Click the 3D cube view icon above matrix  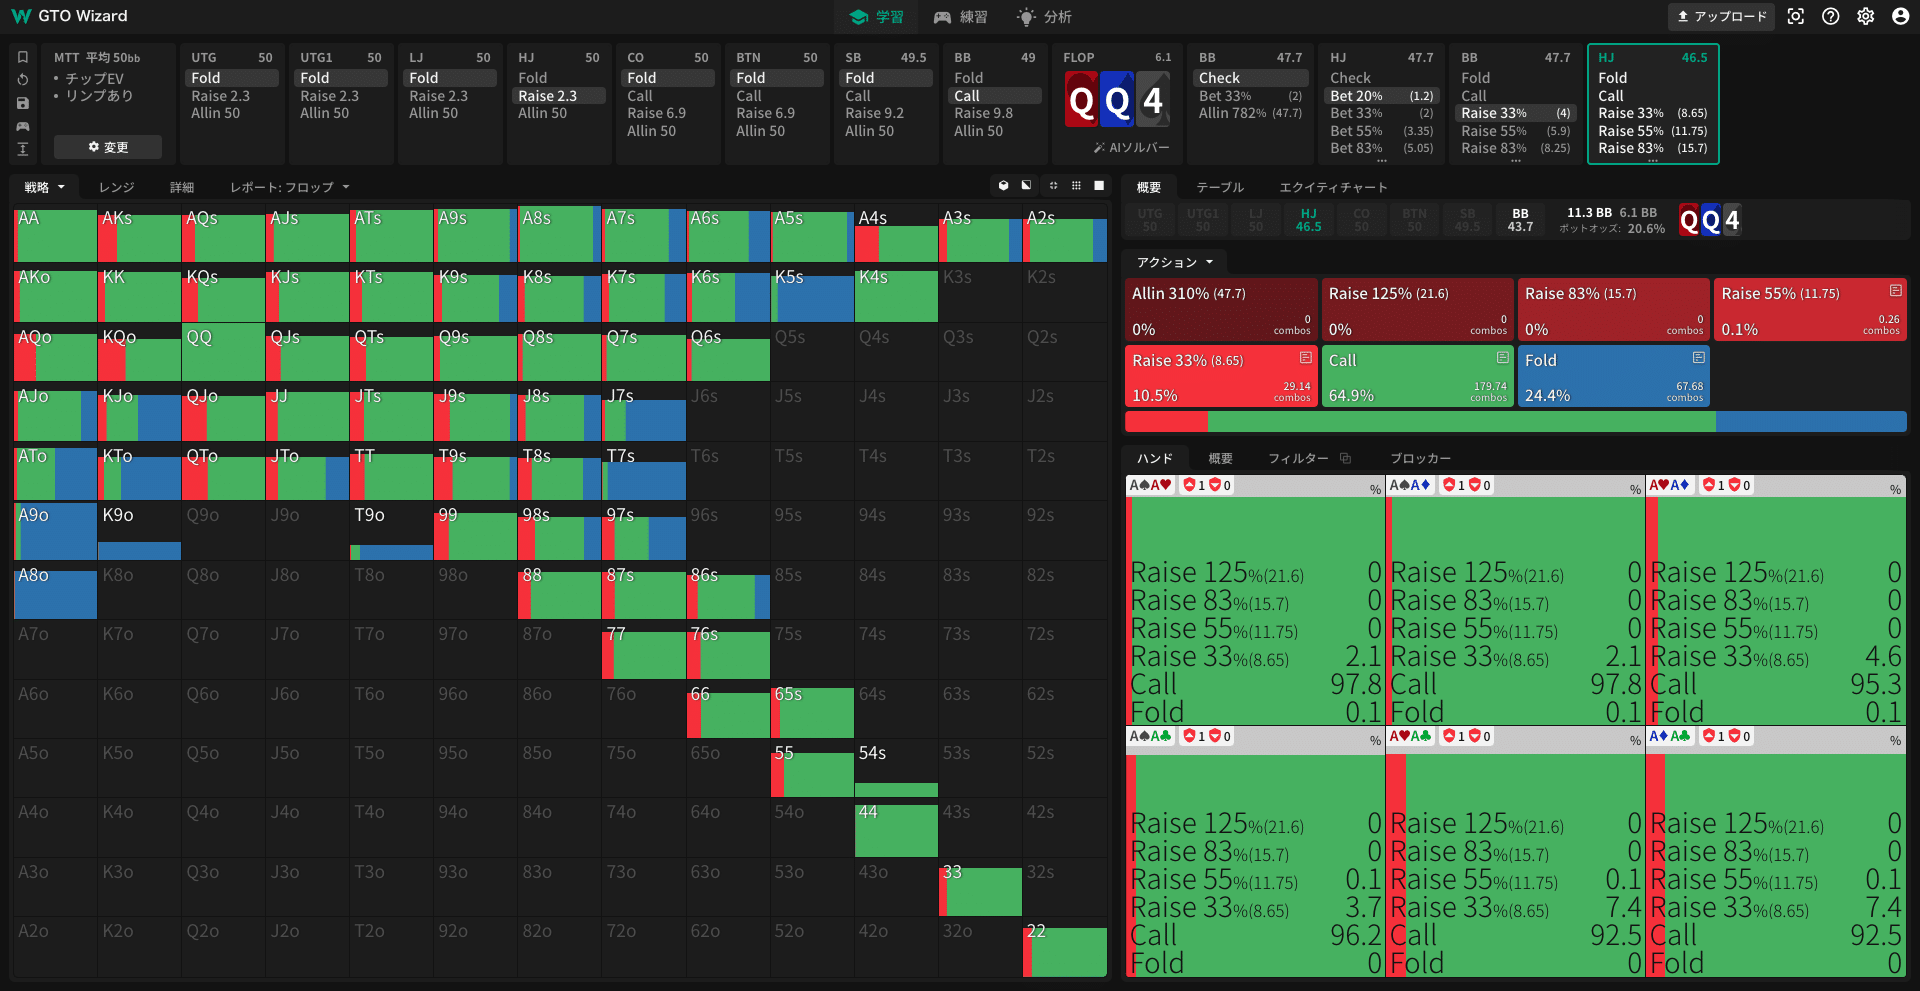(x=1004, y=186)
